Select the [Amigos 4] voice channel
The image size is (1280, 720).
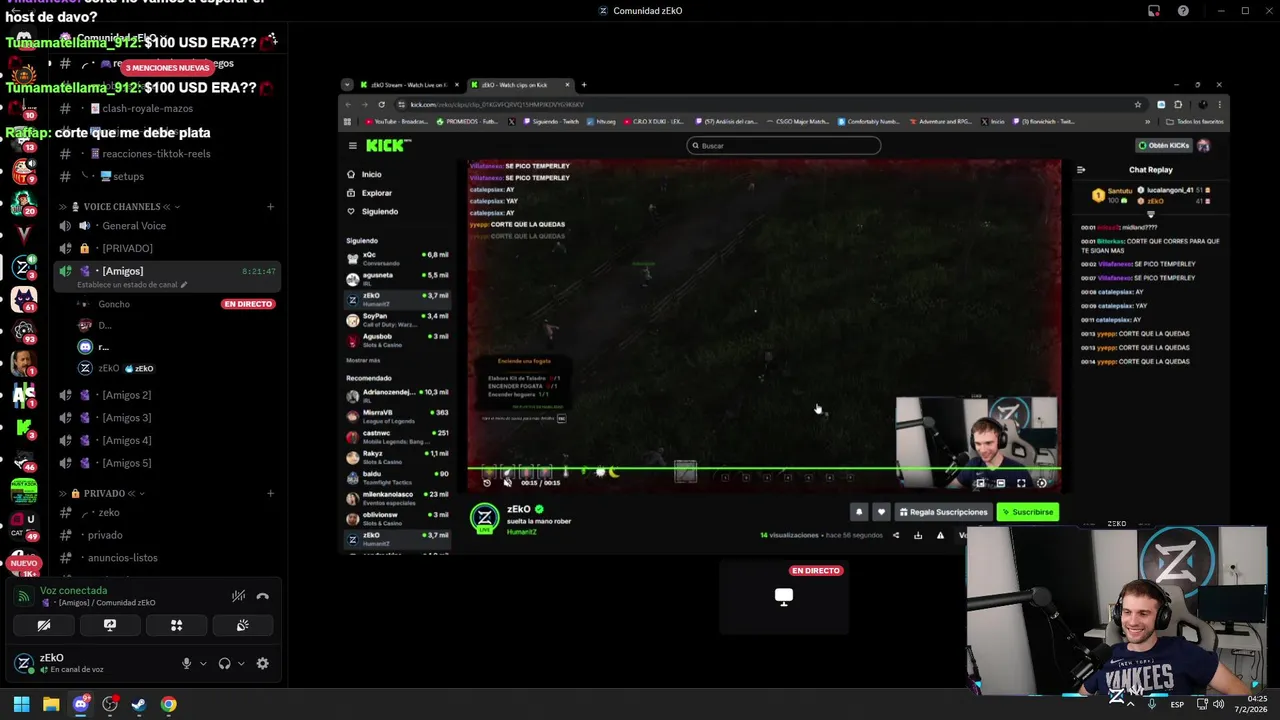(x=126, y=440)
